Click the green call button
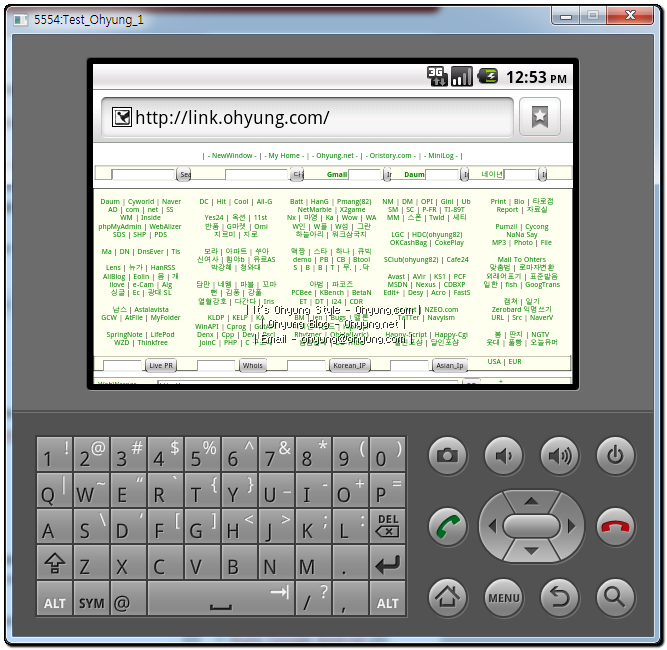The height and width of the screenshot is (650, 667). click(448, 527)
